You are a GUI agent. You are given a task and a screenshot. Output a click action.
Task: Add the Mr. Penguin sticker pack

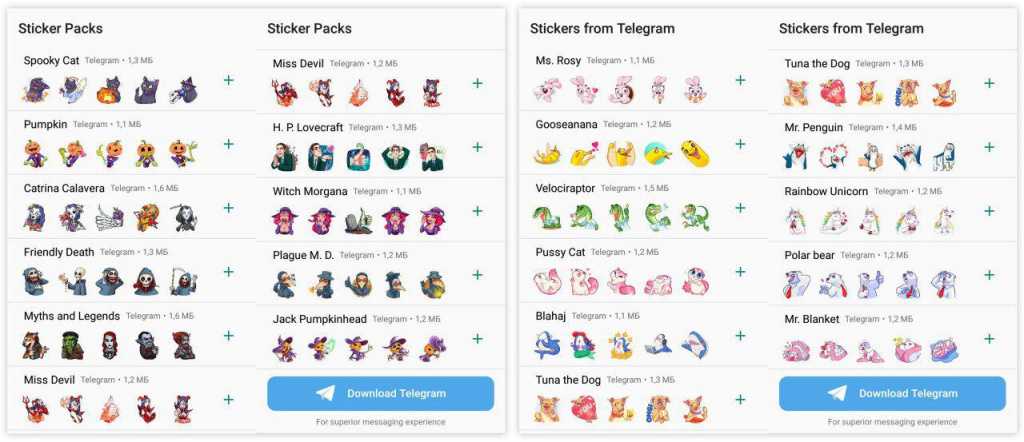coord(989,147)
